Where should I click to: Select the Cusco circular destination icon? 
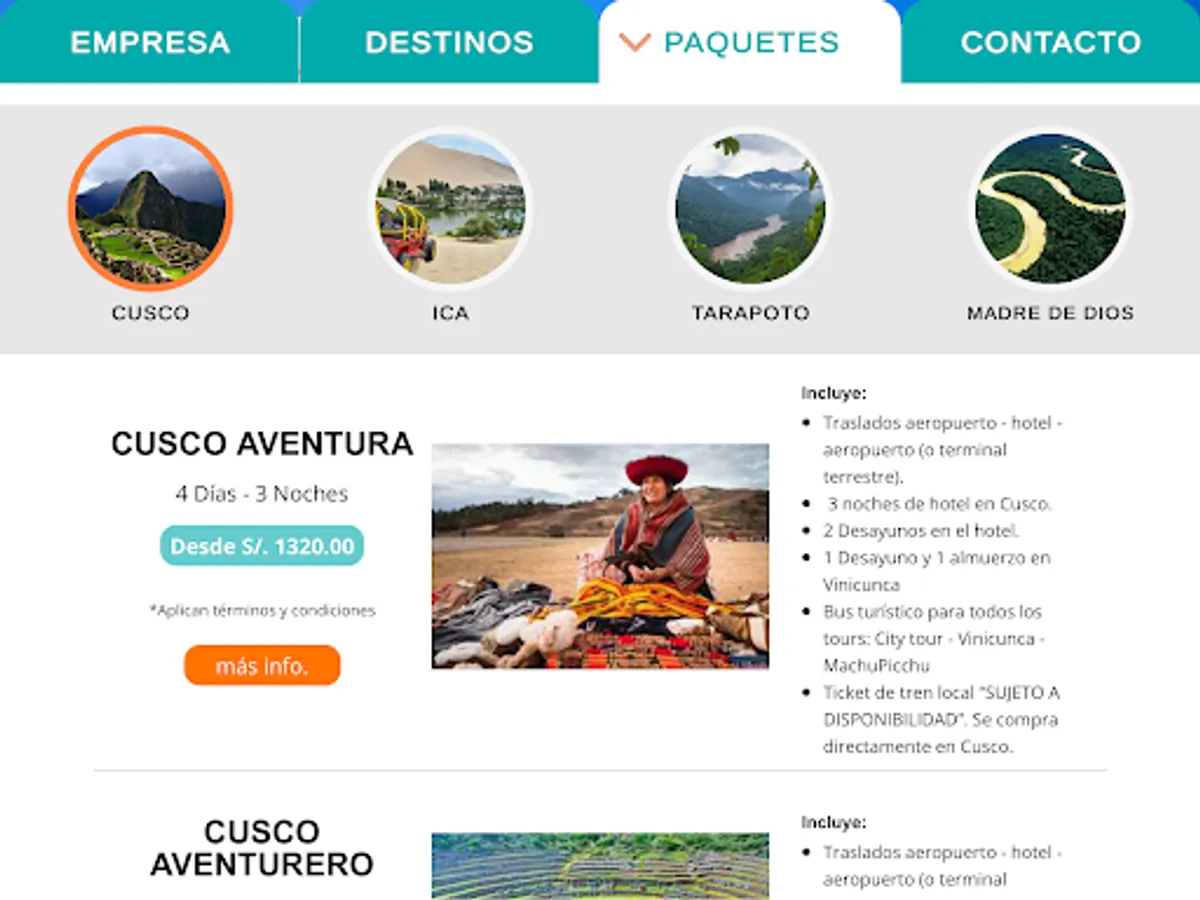point(150,208)
